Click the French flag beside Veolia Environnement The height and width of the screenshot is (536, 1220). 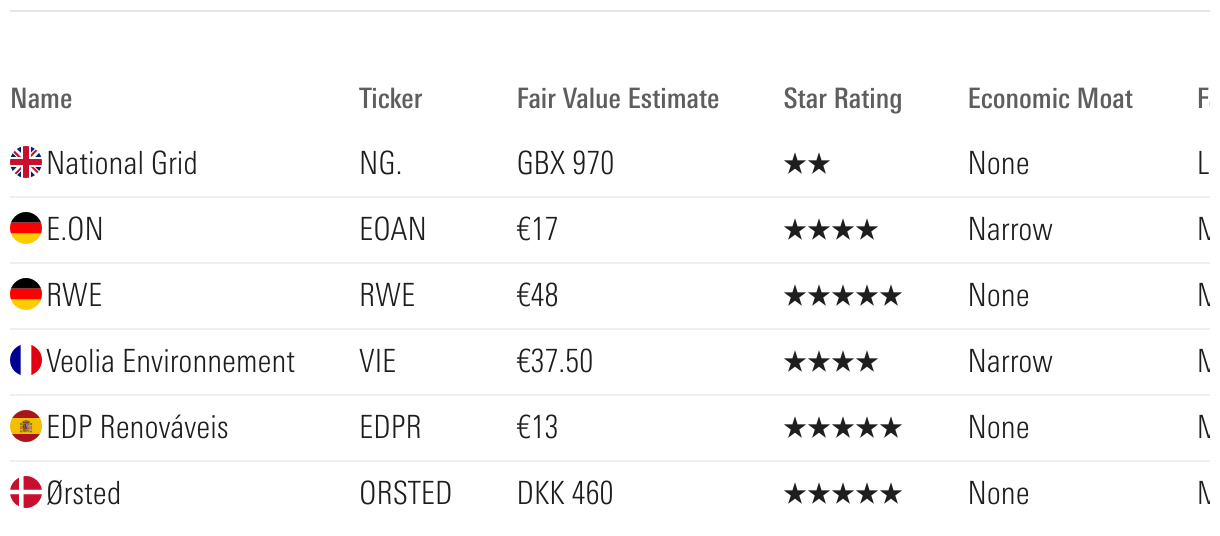point(26,361)
